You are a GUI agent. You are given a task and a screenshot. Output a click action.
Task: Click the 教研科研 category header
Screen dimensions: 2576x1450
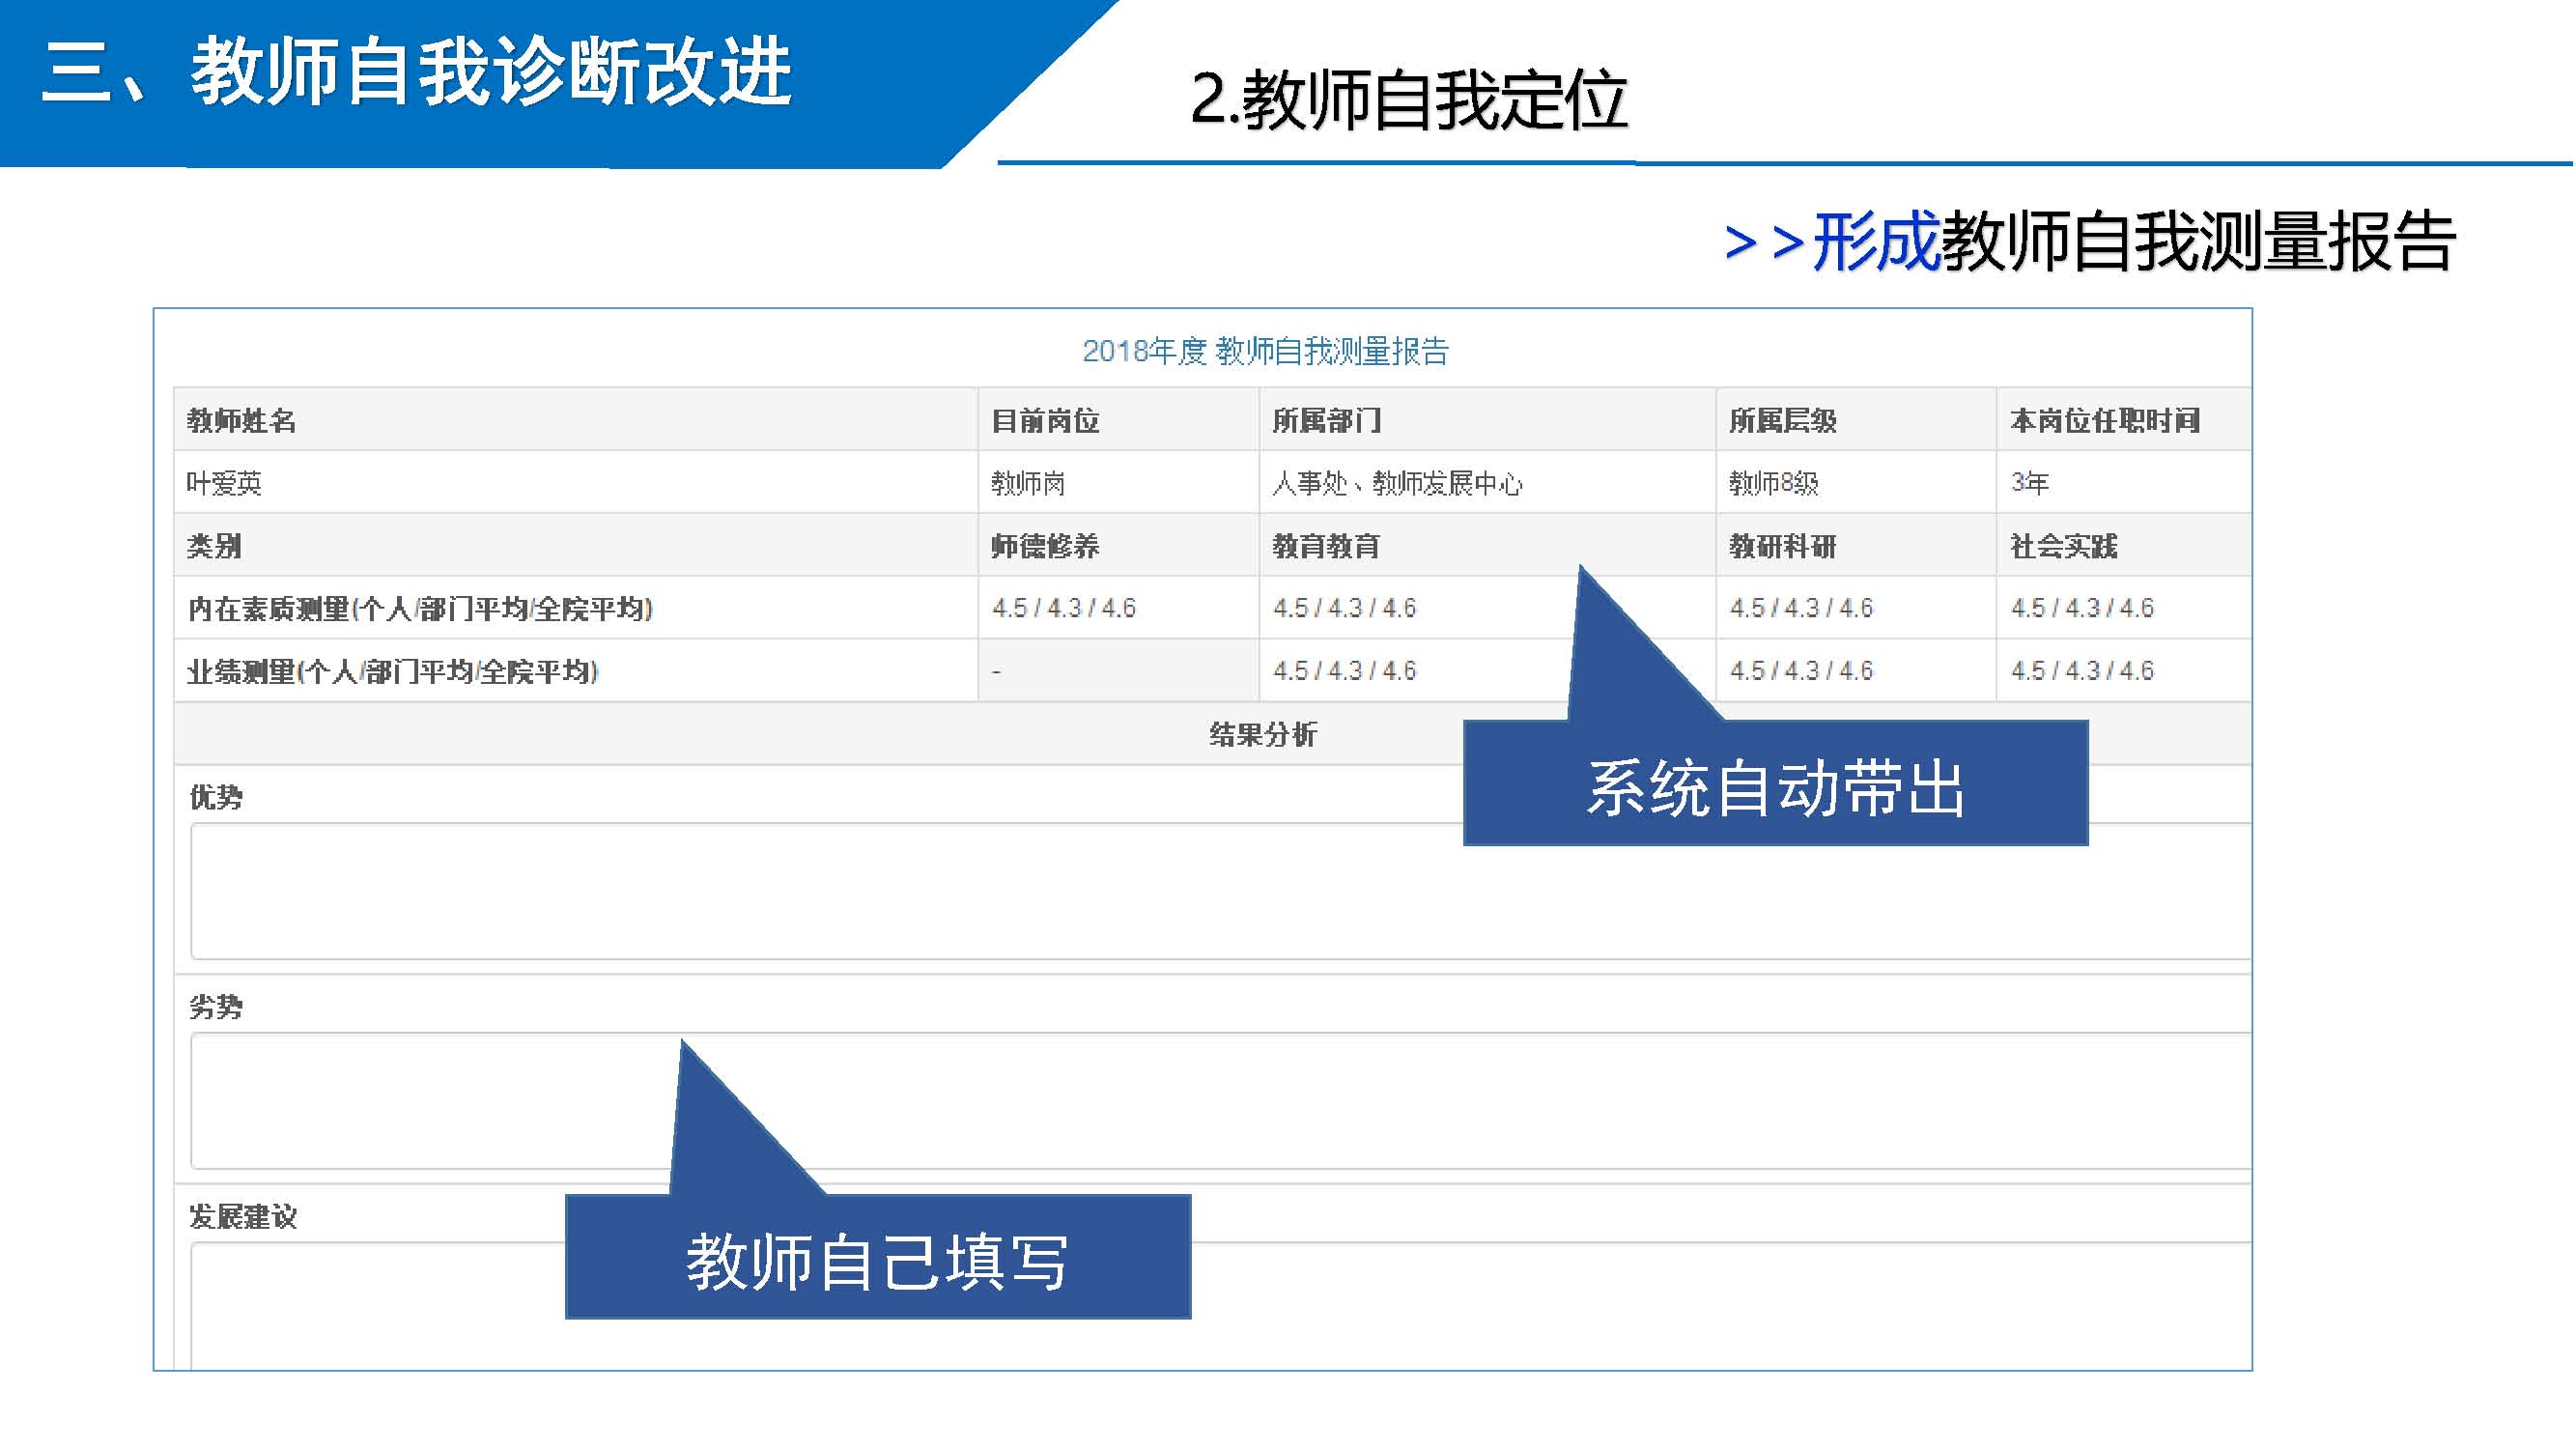[x=1783, y=546]
